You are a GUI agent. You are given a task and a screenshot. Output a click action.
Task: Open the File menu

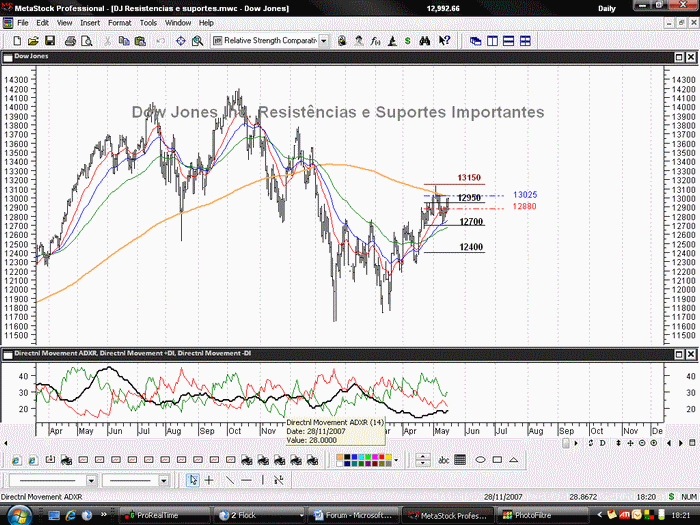point(22,23)
